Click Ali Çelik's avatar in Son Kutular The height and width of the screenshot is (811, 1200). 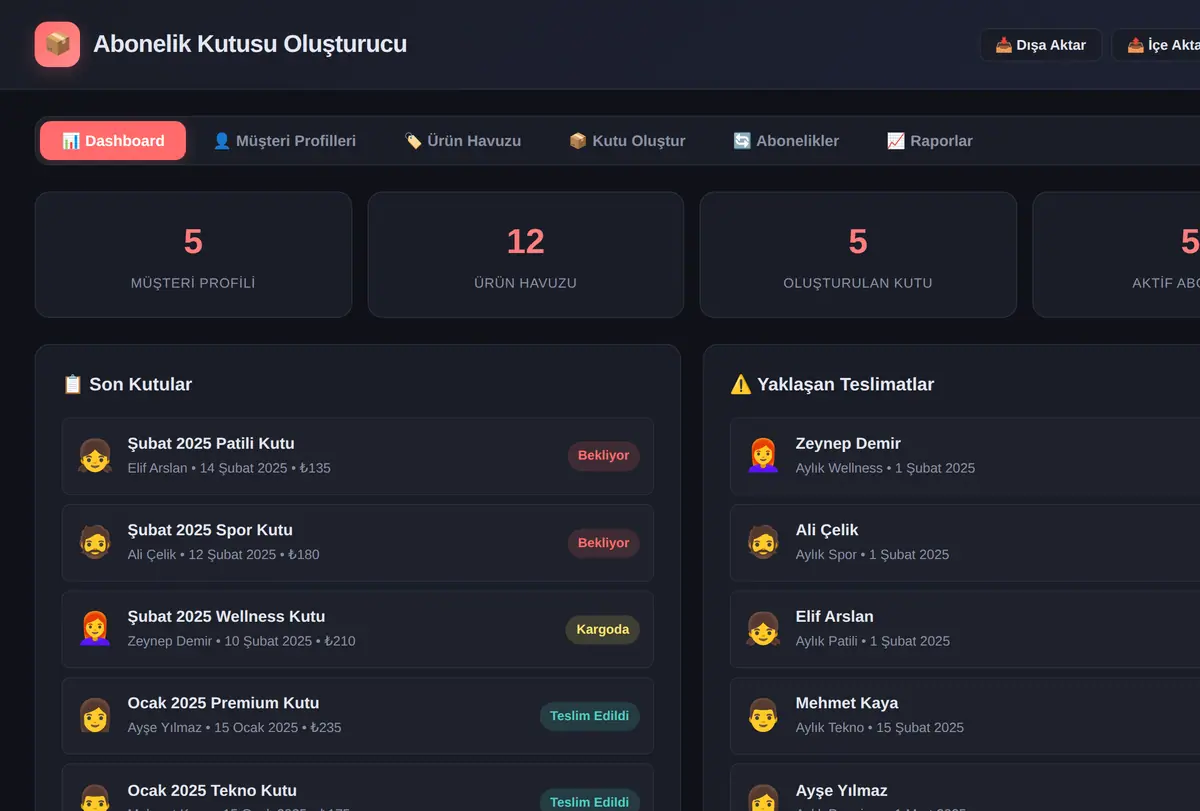pos(95,543)
